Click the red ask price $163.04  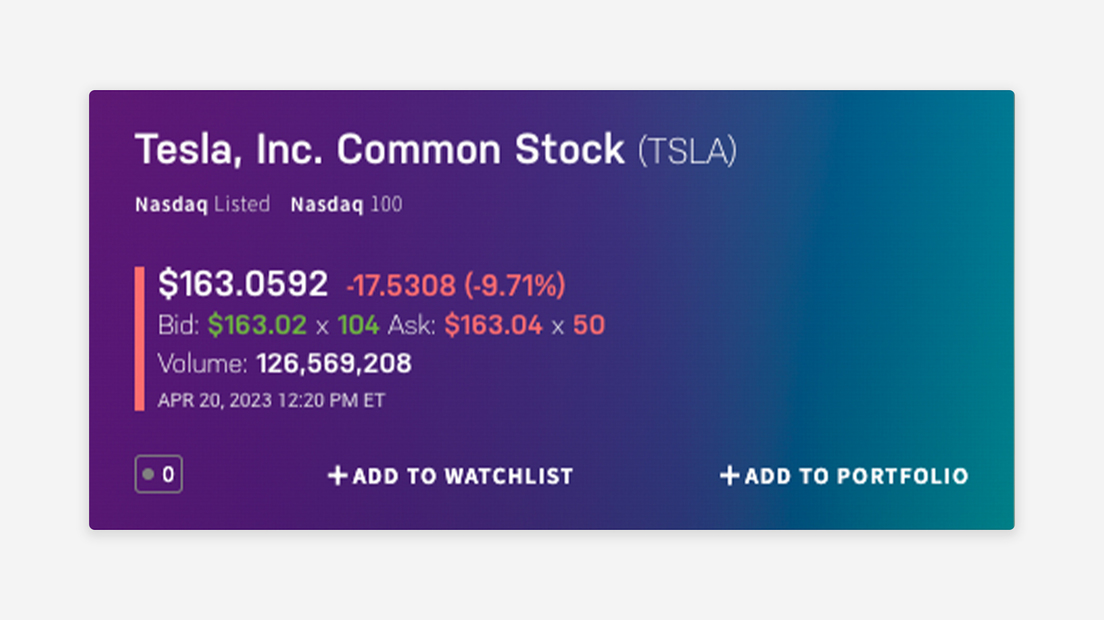click(494, 325)
